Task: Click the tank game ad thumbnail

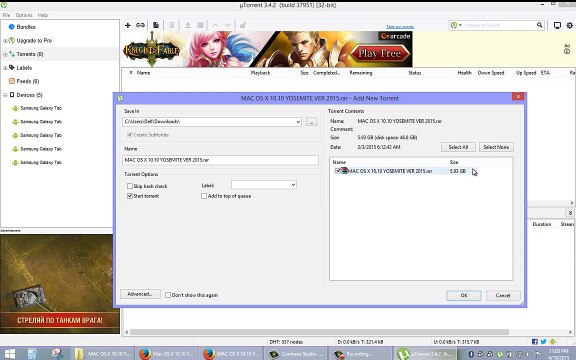Action: [x=60, y=284]
